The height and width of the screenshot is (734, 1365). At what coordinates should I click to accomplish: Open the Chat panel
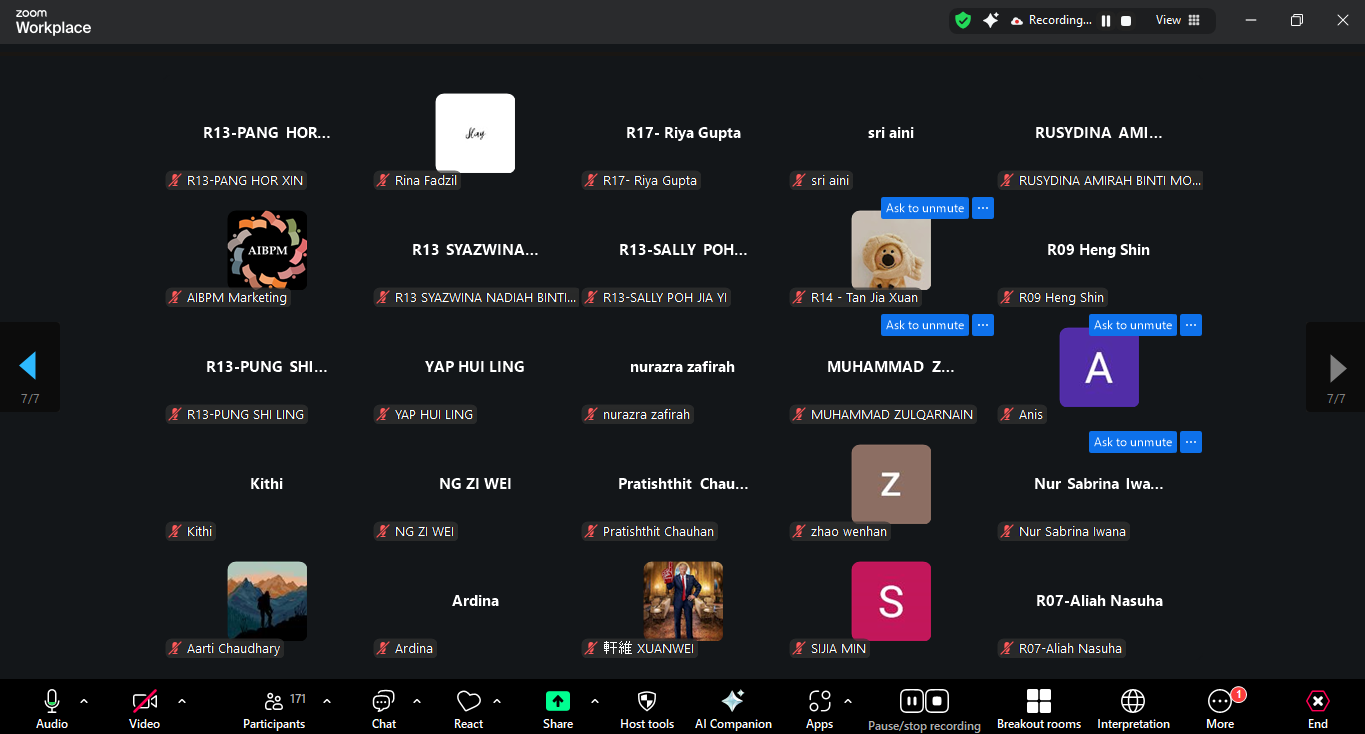[384, 708]
